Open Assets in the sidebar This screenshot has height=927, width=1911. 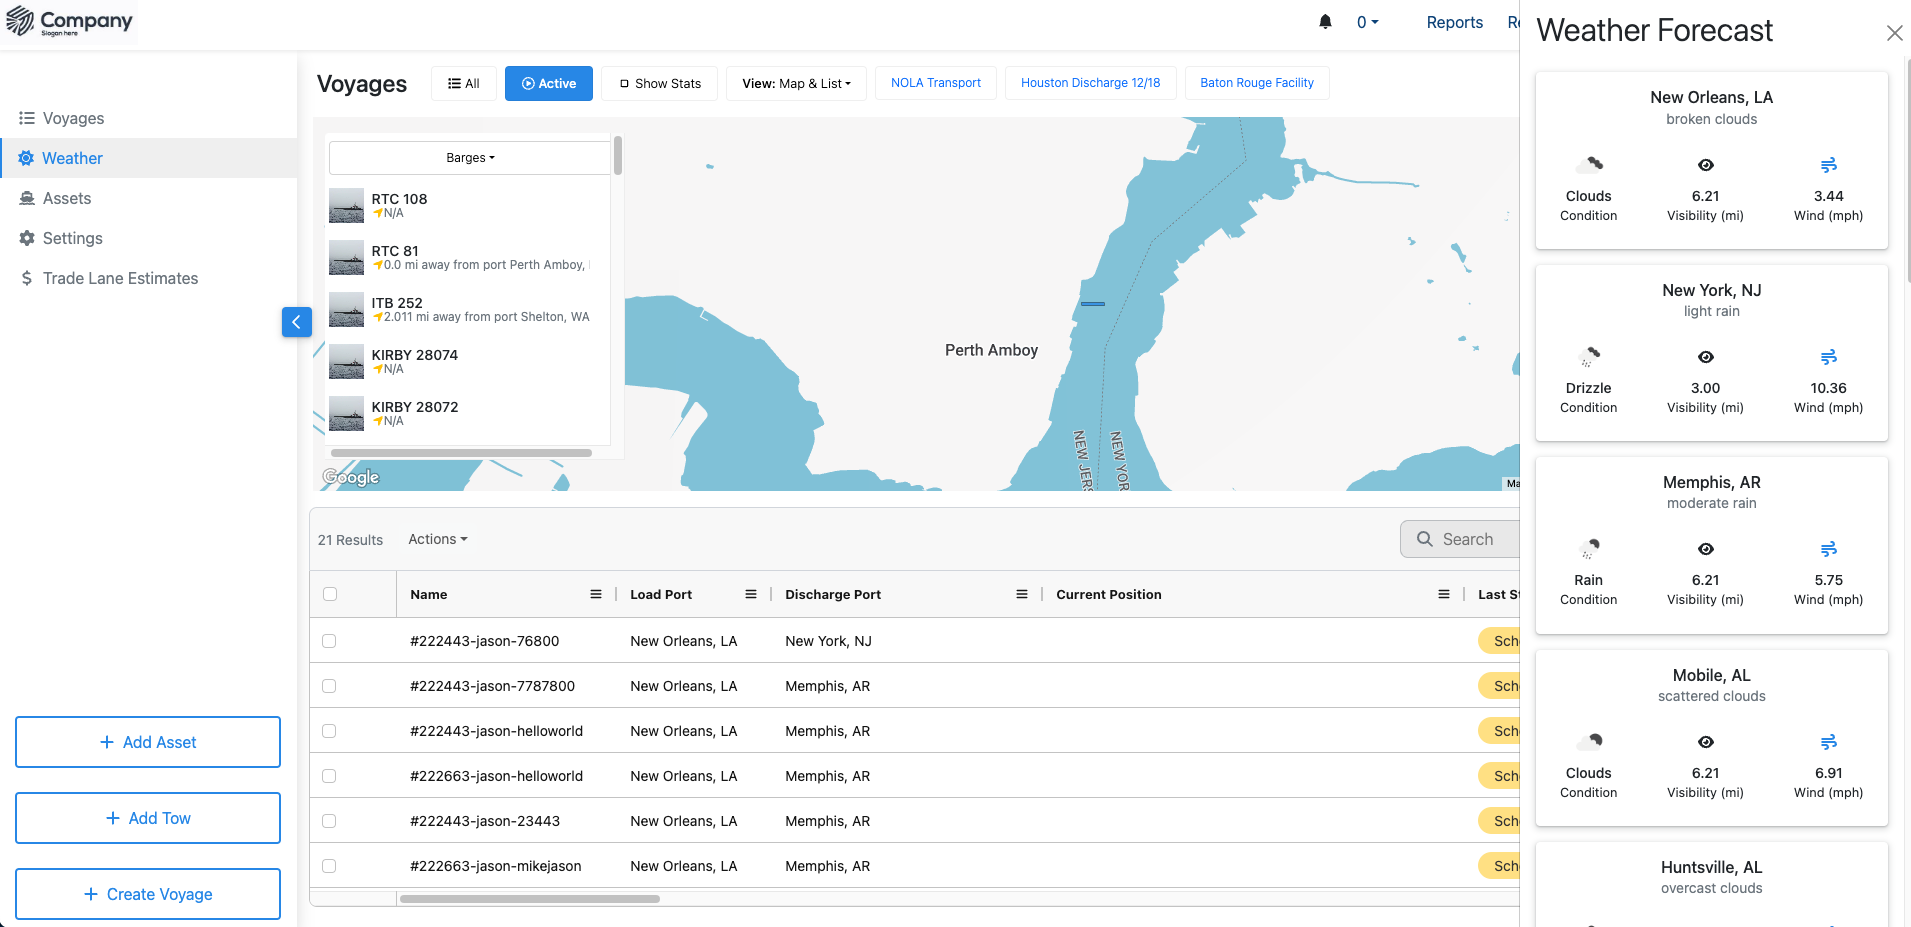[67, 198]
